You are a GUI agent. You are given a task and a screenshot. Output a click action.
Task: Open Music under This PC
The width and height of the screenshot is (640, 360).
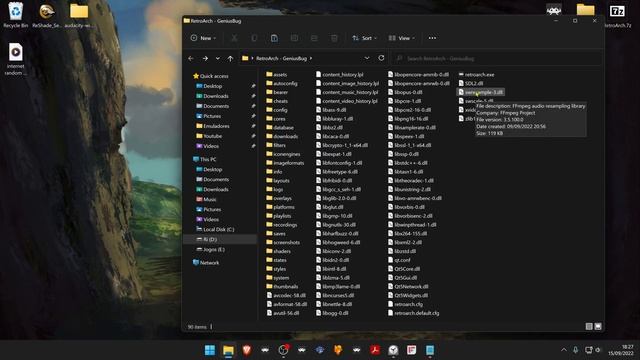point(210,199)
